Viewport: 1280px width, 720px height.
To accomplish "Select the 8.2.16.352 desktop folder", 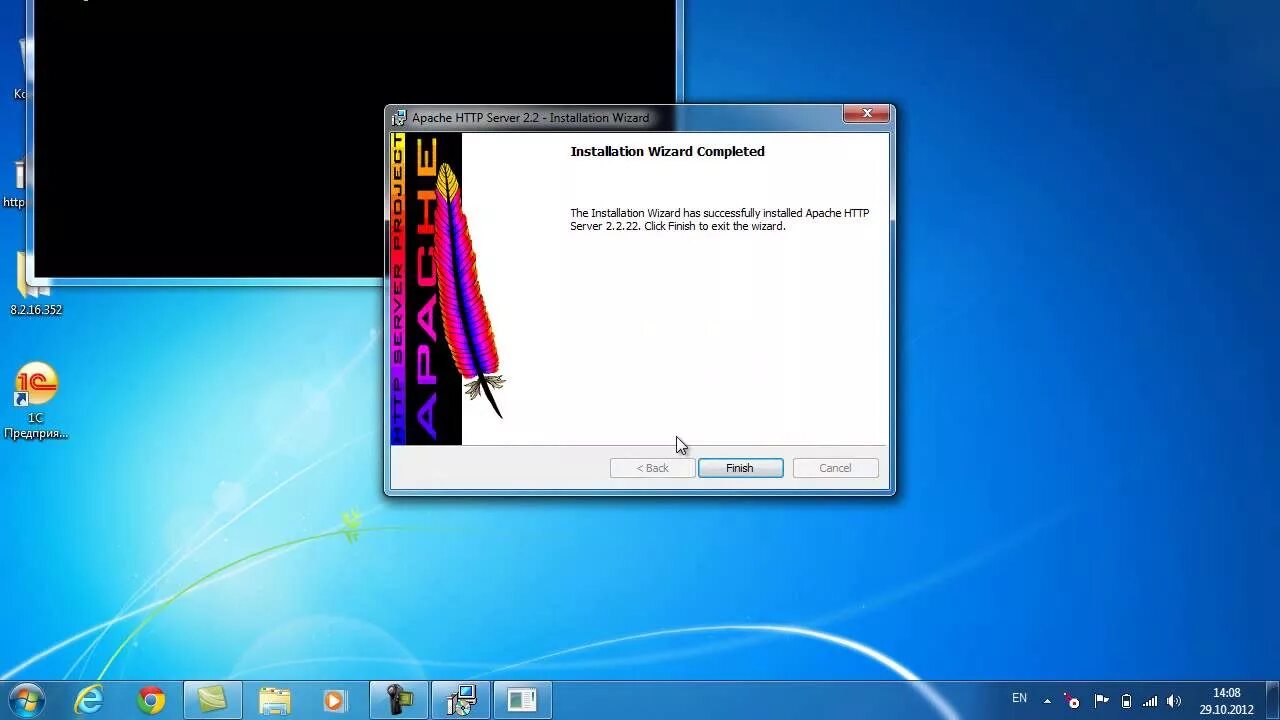I will (x=36, y=285).
